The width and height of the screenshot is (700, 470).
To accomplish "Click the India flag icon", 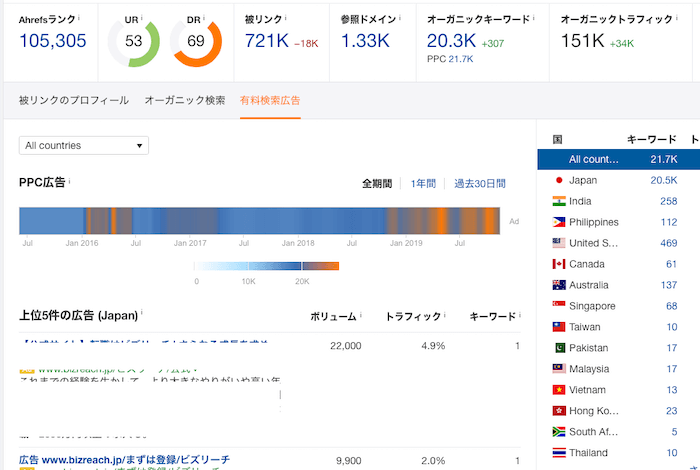I will 559,201.
